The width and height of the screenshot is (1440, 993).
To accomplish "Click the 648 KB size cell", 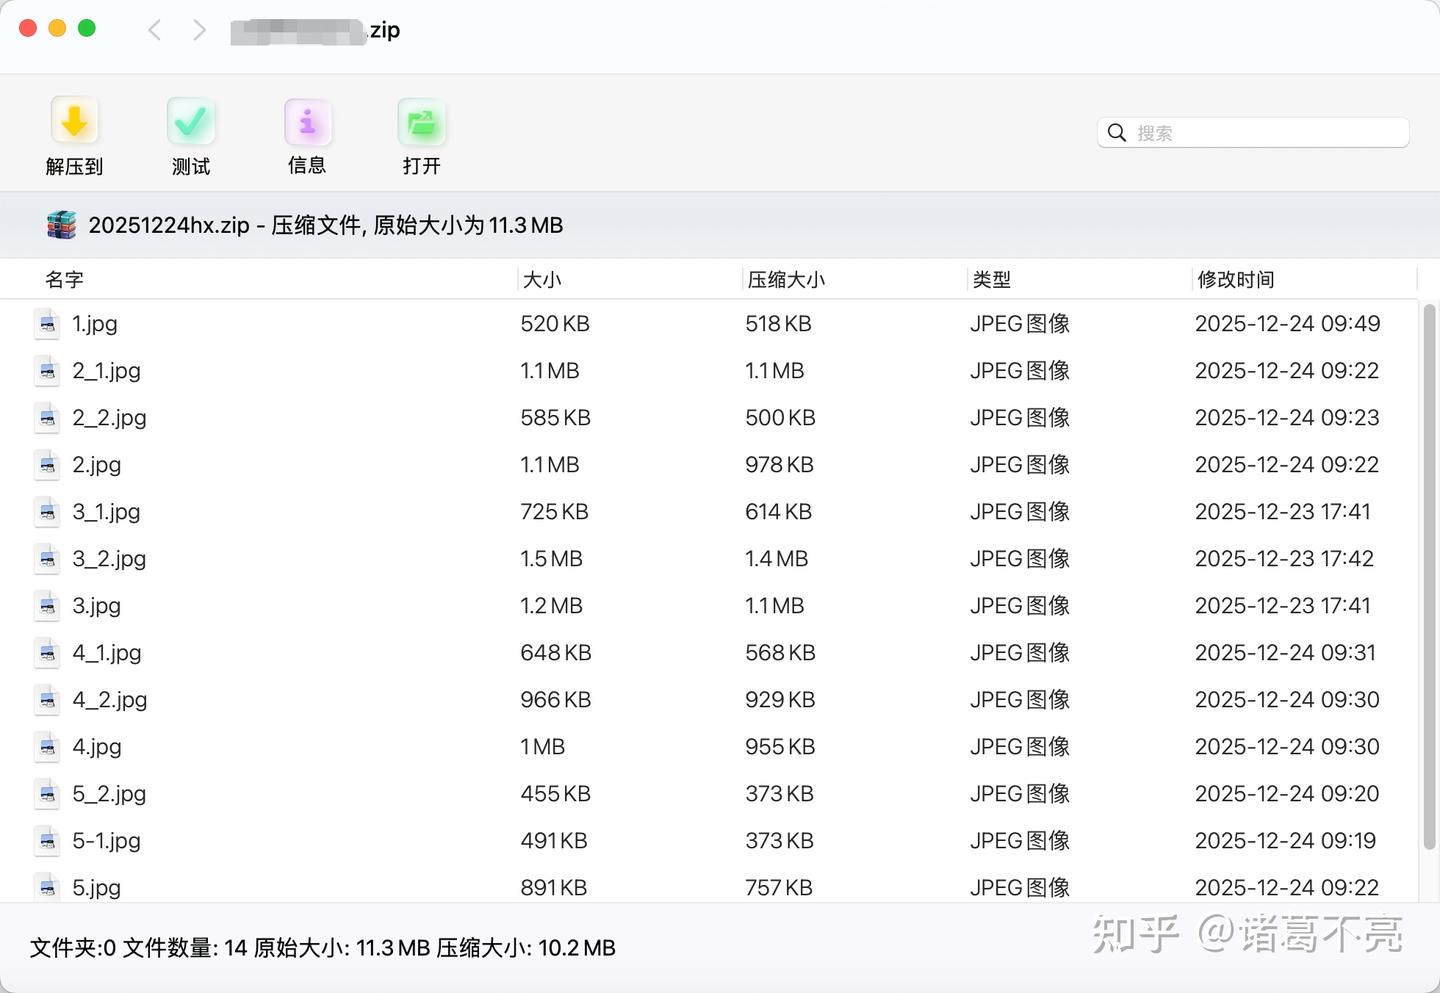I will tap(556, 653).
